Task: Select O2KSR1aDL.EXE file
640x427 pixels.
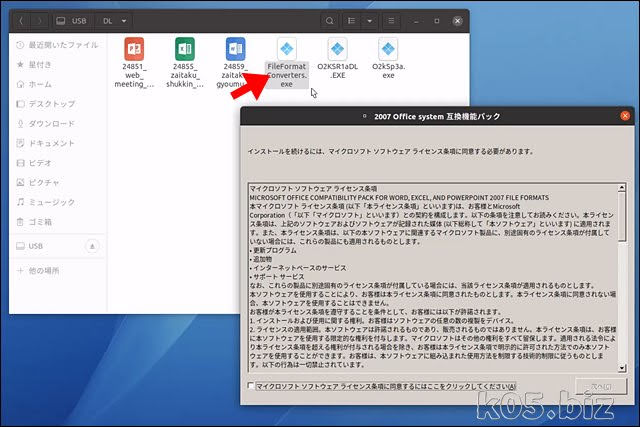Action: coord(338,58)
